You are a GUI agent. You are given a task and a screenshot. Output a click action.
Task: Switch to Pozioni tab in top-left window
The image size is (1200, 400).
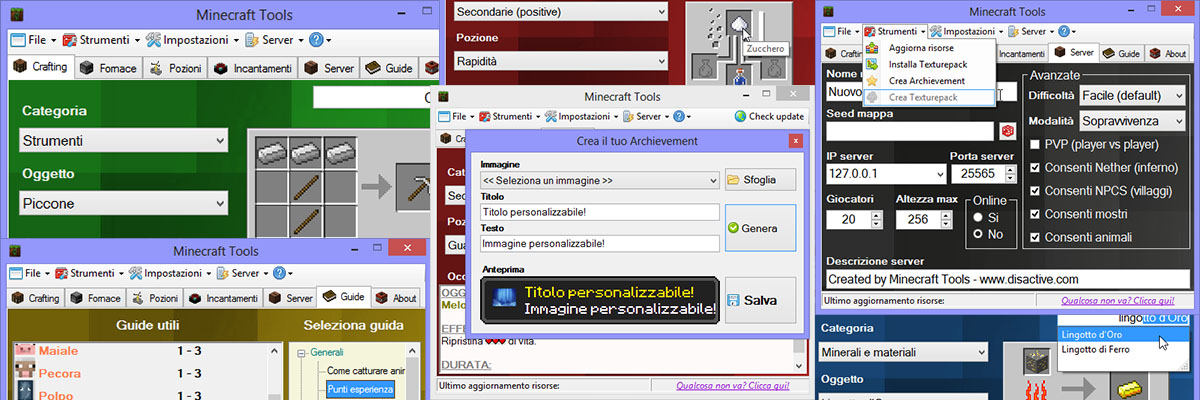point(174,69)
